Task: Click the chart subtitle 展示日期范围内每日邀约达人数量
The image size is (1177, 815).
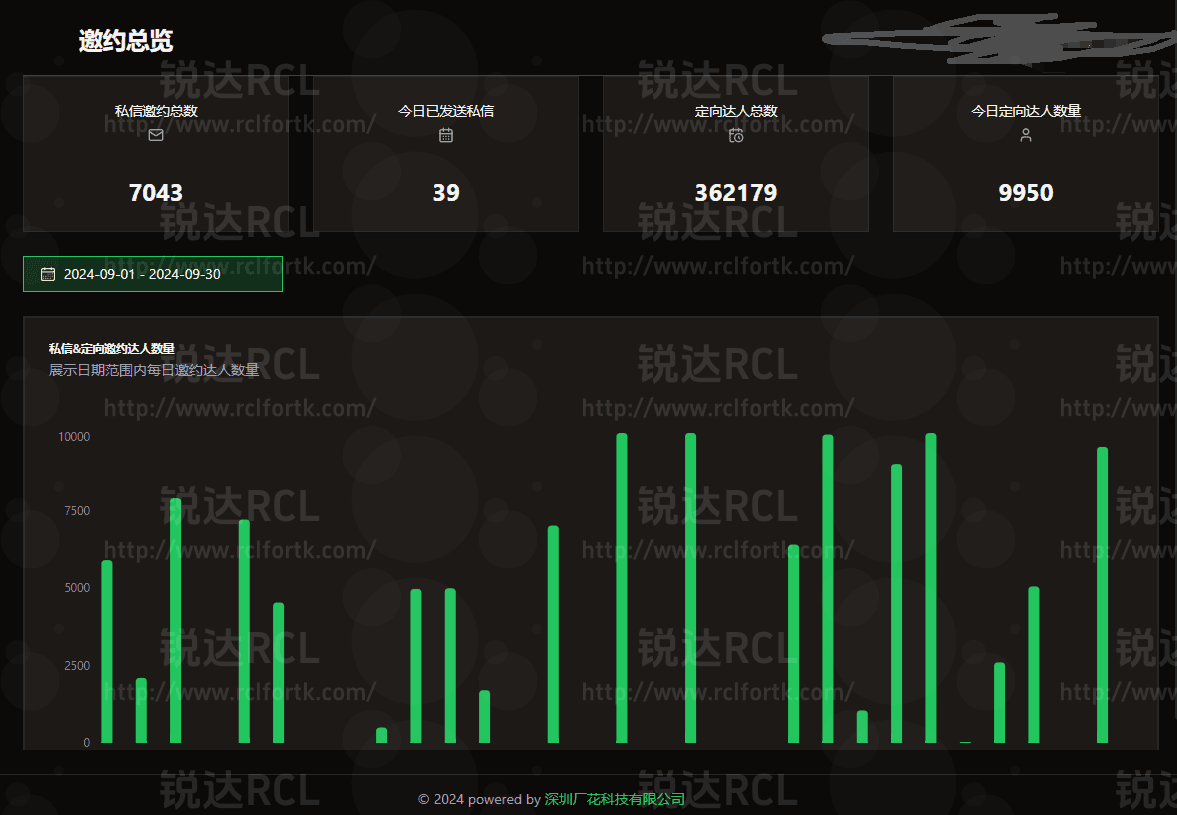Action: pos(155,369)
